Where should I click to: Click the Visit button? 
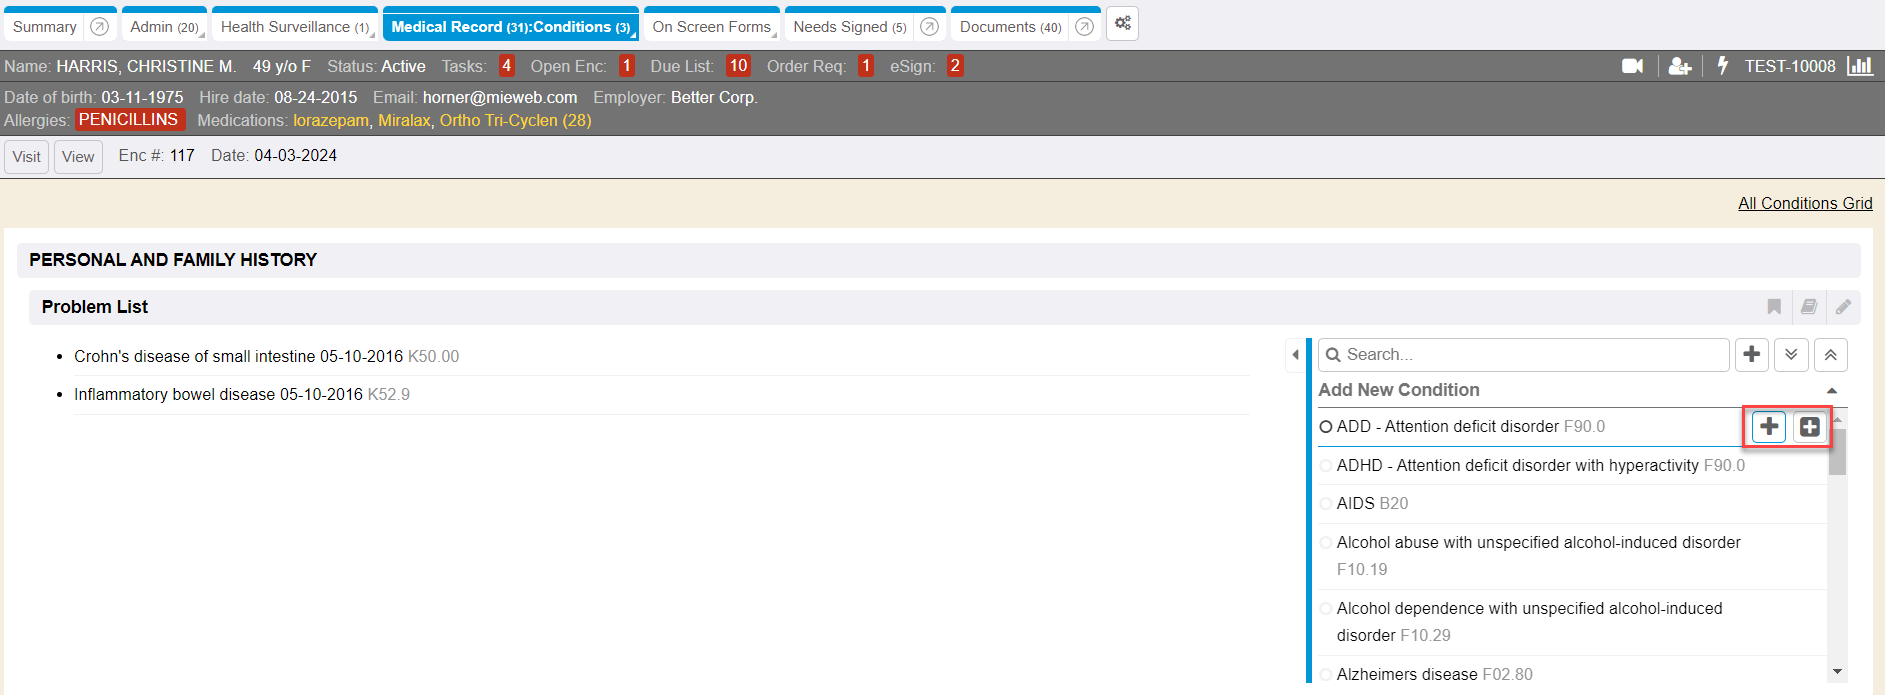pyautogui.click(x=27, y=157)
